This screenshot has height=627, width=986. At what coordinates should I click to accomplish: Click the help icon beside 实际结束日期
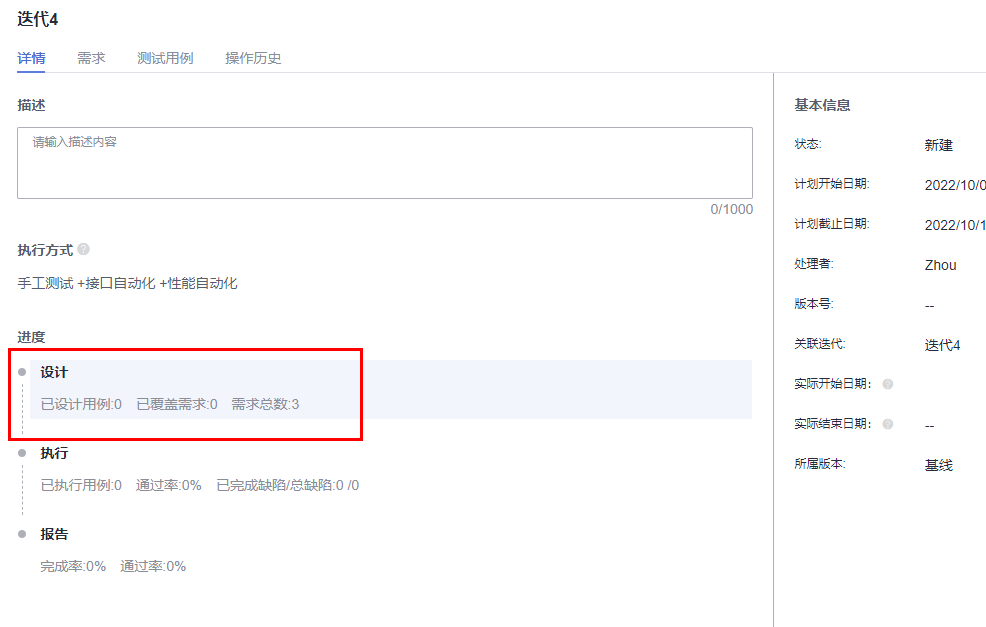click(888, 424)
